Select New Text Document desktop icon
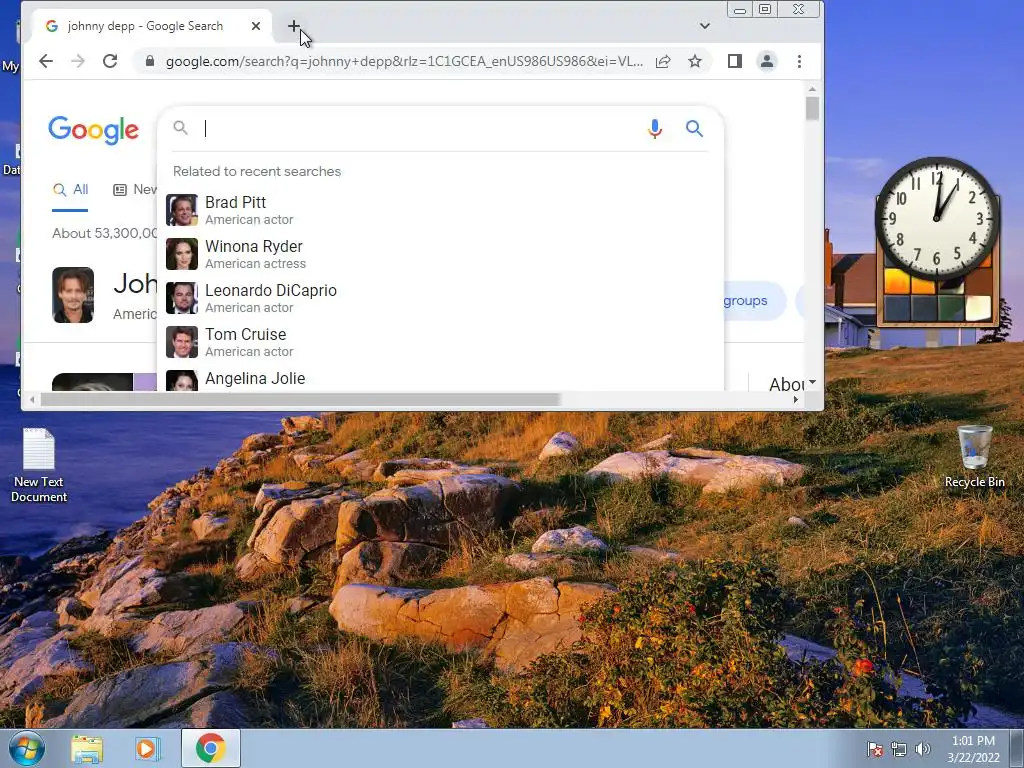The image size is (1024, 768). coord(39,466)
